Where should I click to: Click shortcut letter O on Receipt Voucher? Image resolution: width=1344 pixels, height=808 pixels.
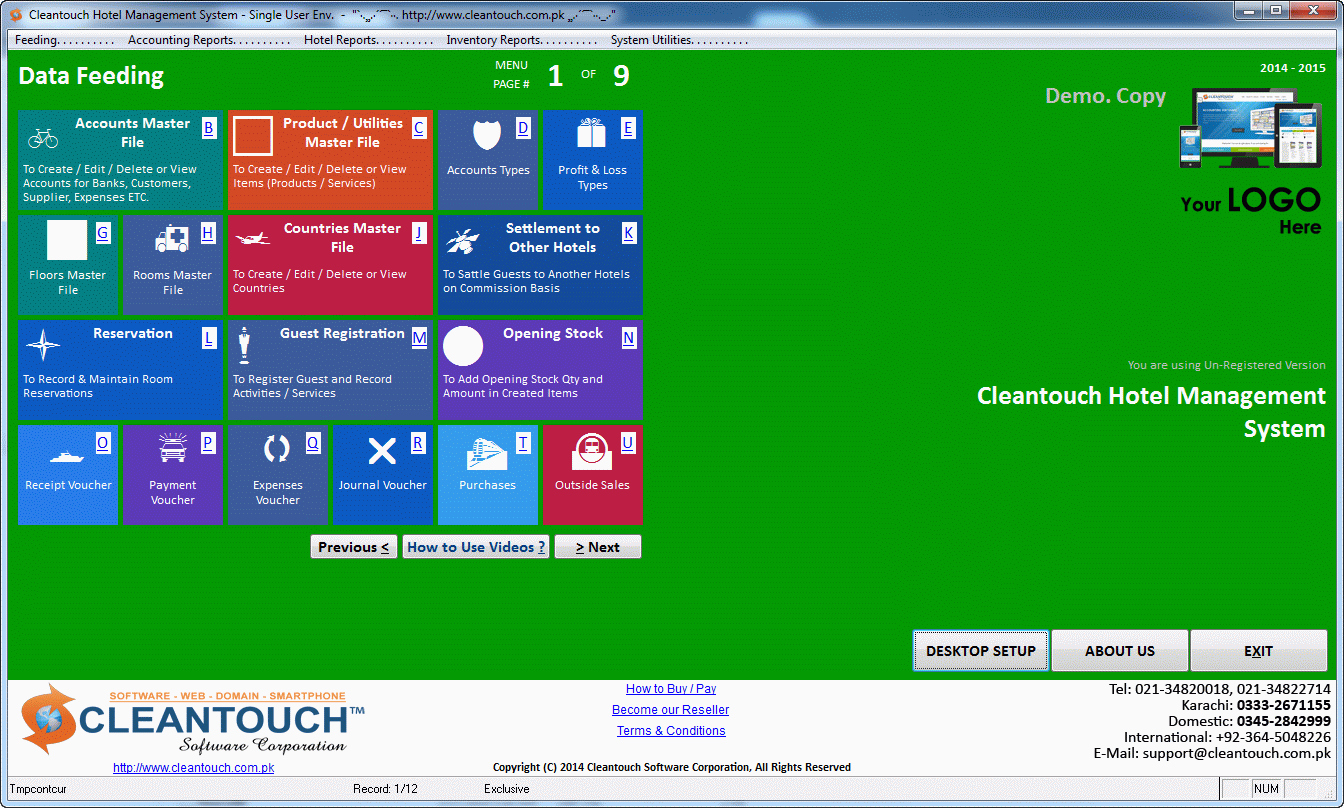point(103,444)
